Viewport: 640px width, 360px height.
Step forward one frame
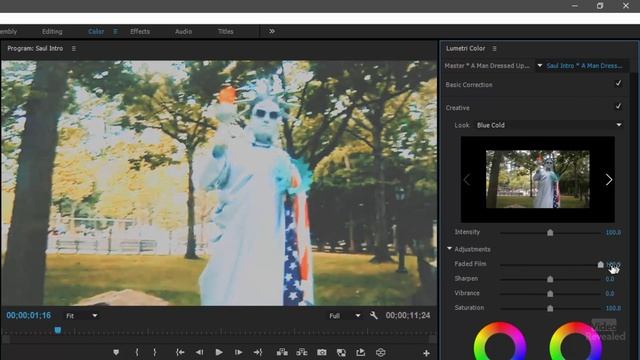click(238, 352)
